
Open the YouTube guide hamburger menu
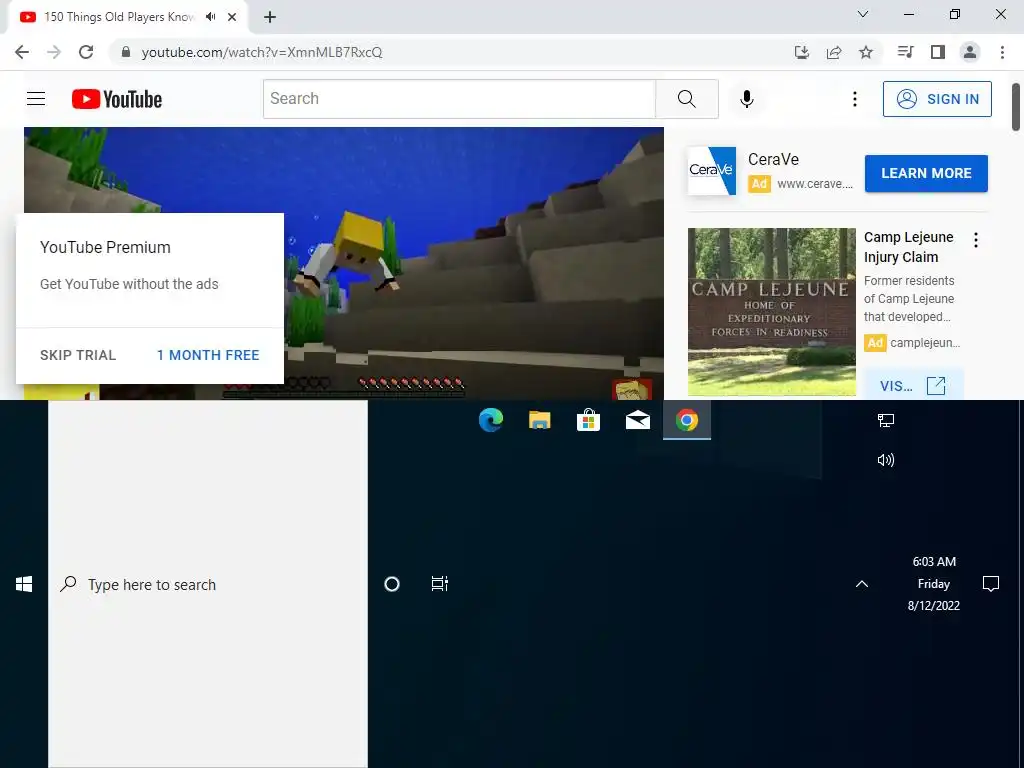[x=36, y=99]
